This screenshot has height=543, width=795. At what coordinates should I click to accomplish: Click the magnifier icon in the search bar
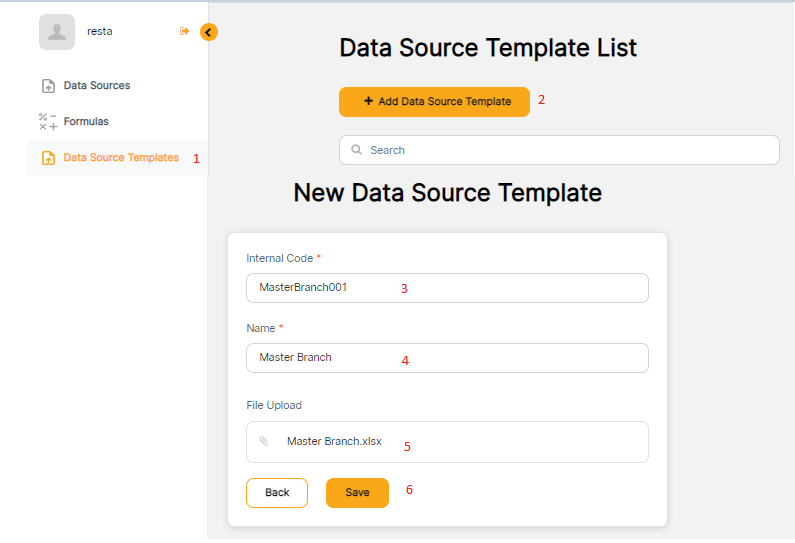(x=356, y=150)
